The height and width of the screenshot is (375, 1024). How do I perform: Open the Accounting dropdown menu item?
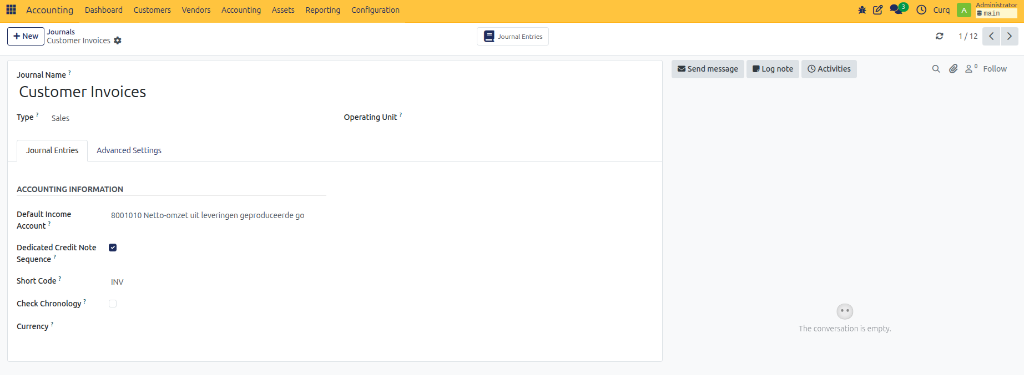(x=241, y=10)
